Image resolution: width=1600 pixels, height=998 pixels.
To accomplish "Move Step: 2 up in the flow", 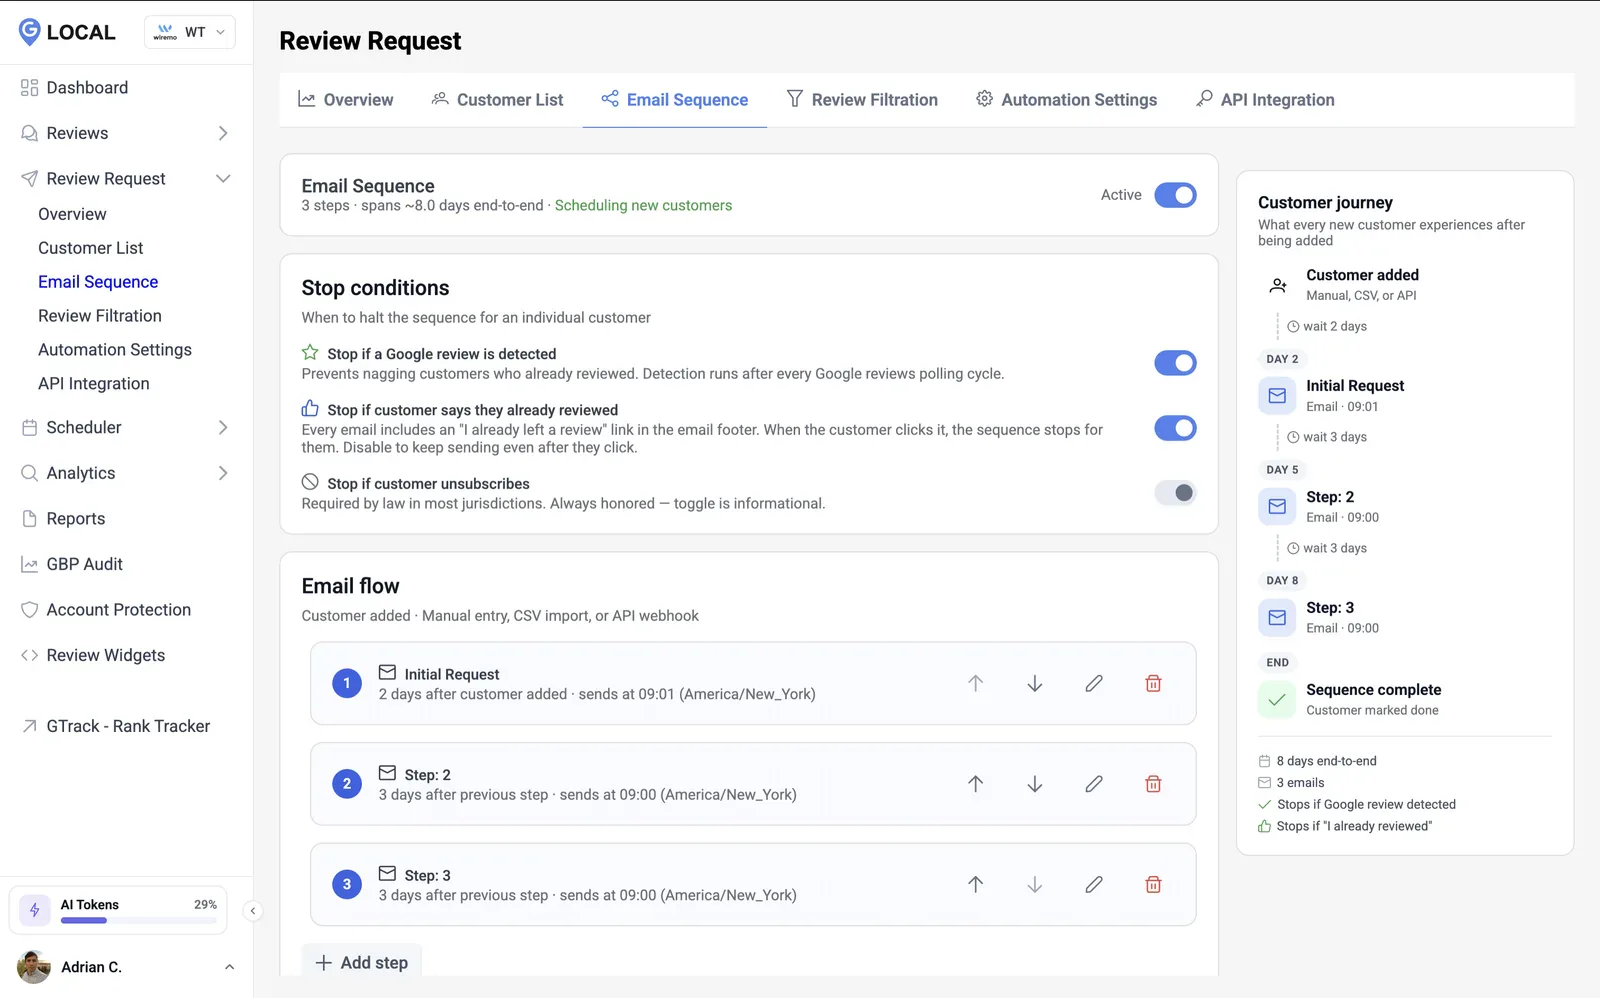I will point(975,784).
